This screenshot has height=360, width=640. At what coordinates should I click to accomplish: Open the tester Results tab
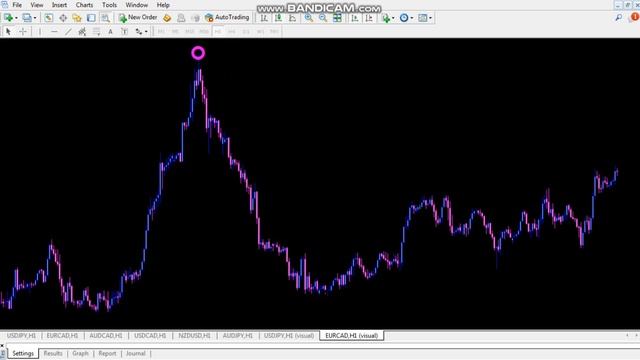click(53, 353)
